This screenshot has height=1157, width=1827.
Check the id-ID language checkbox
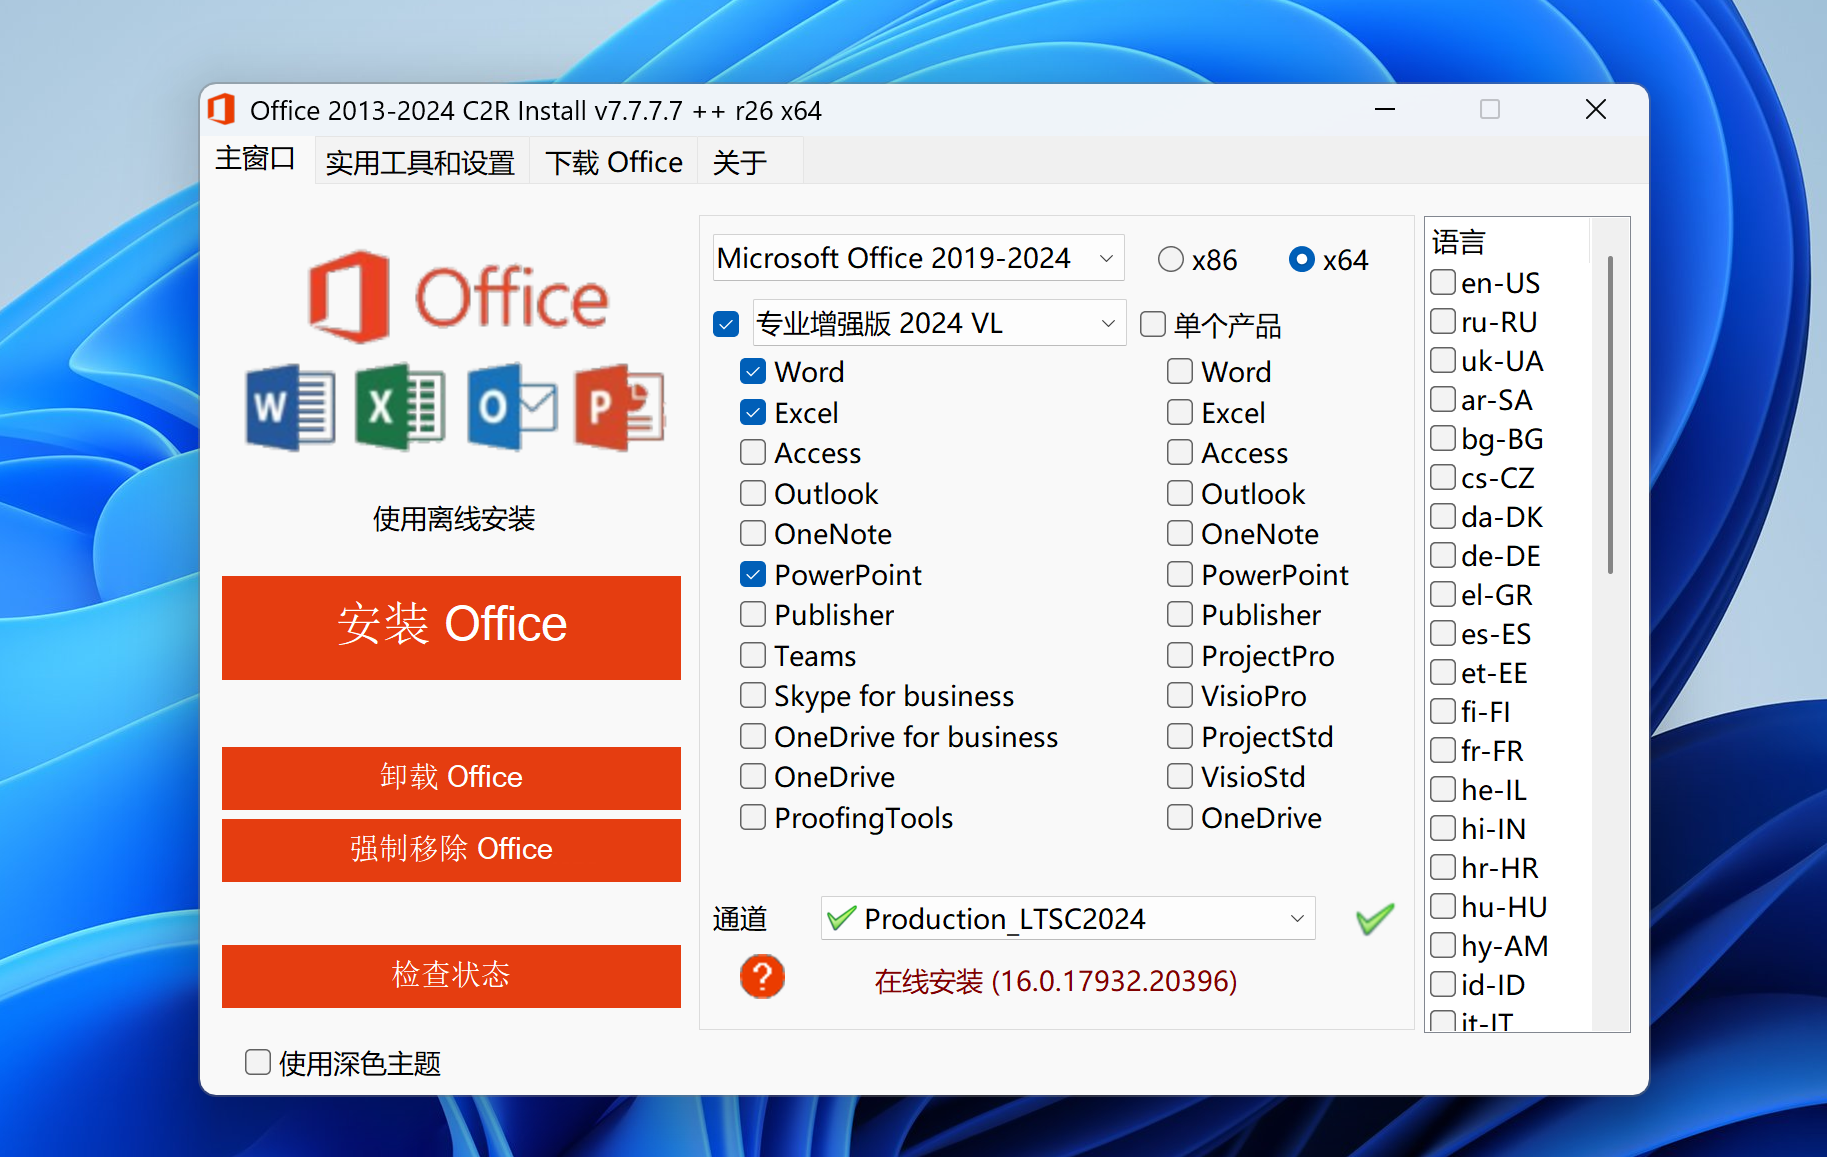click(x=1443, y=984)
